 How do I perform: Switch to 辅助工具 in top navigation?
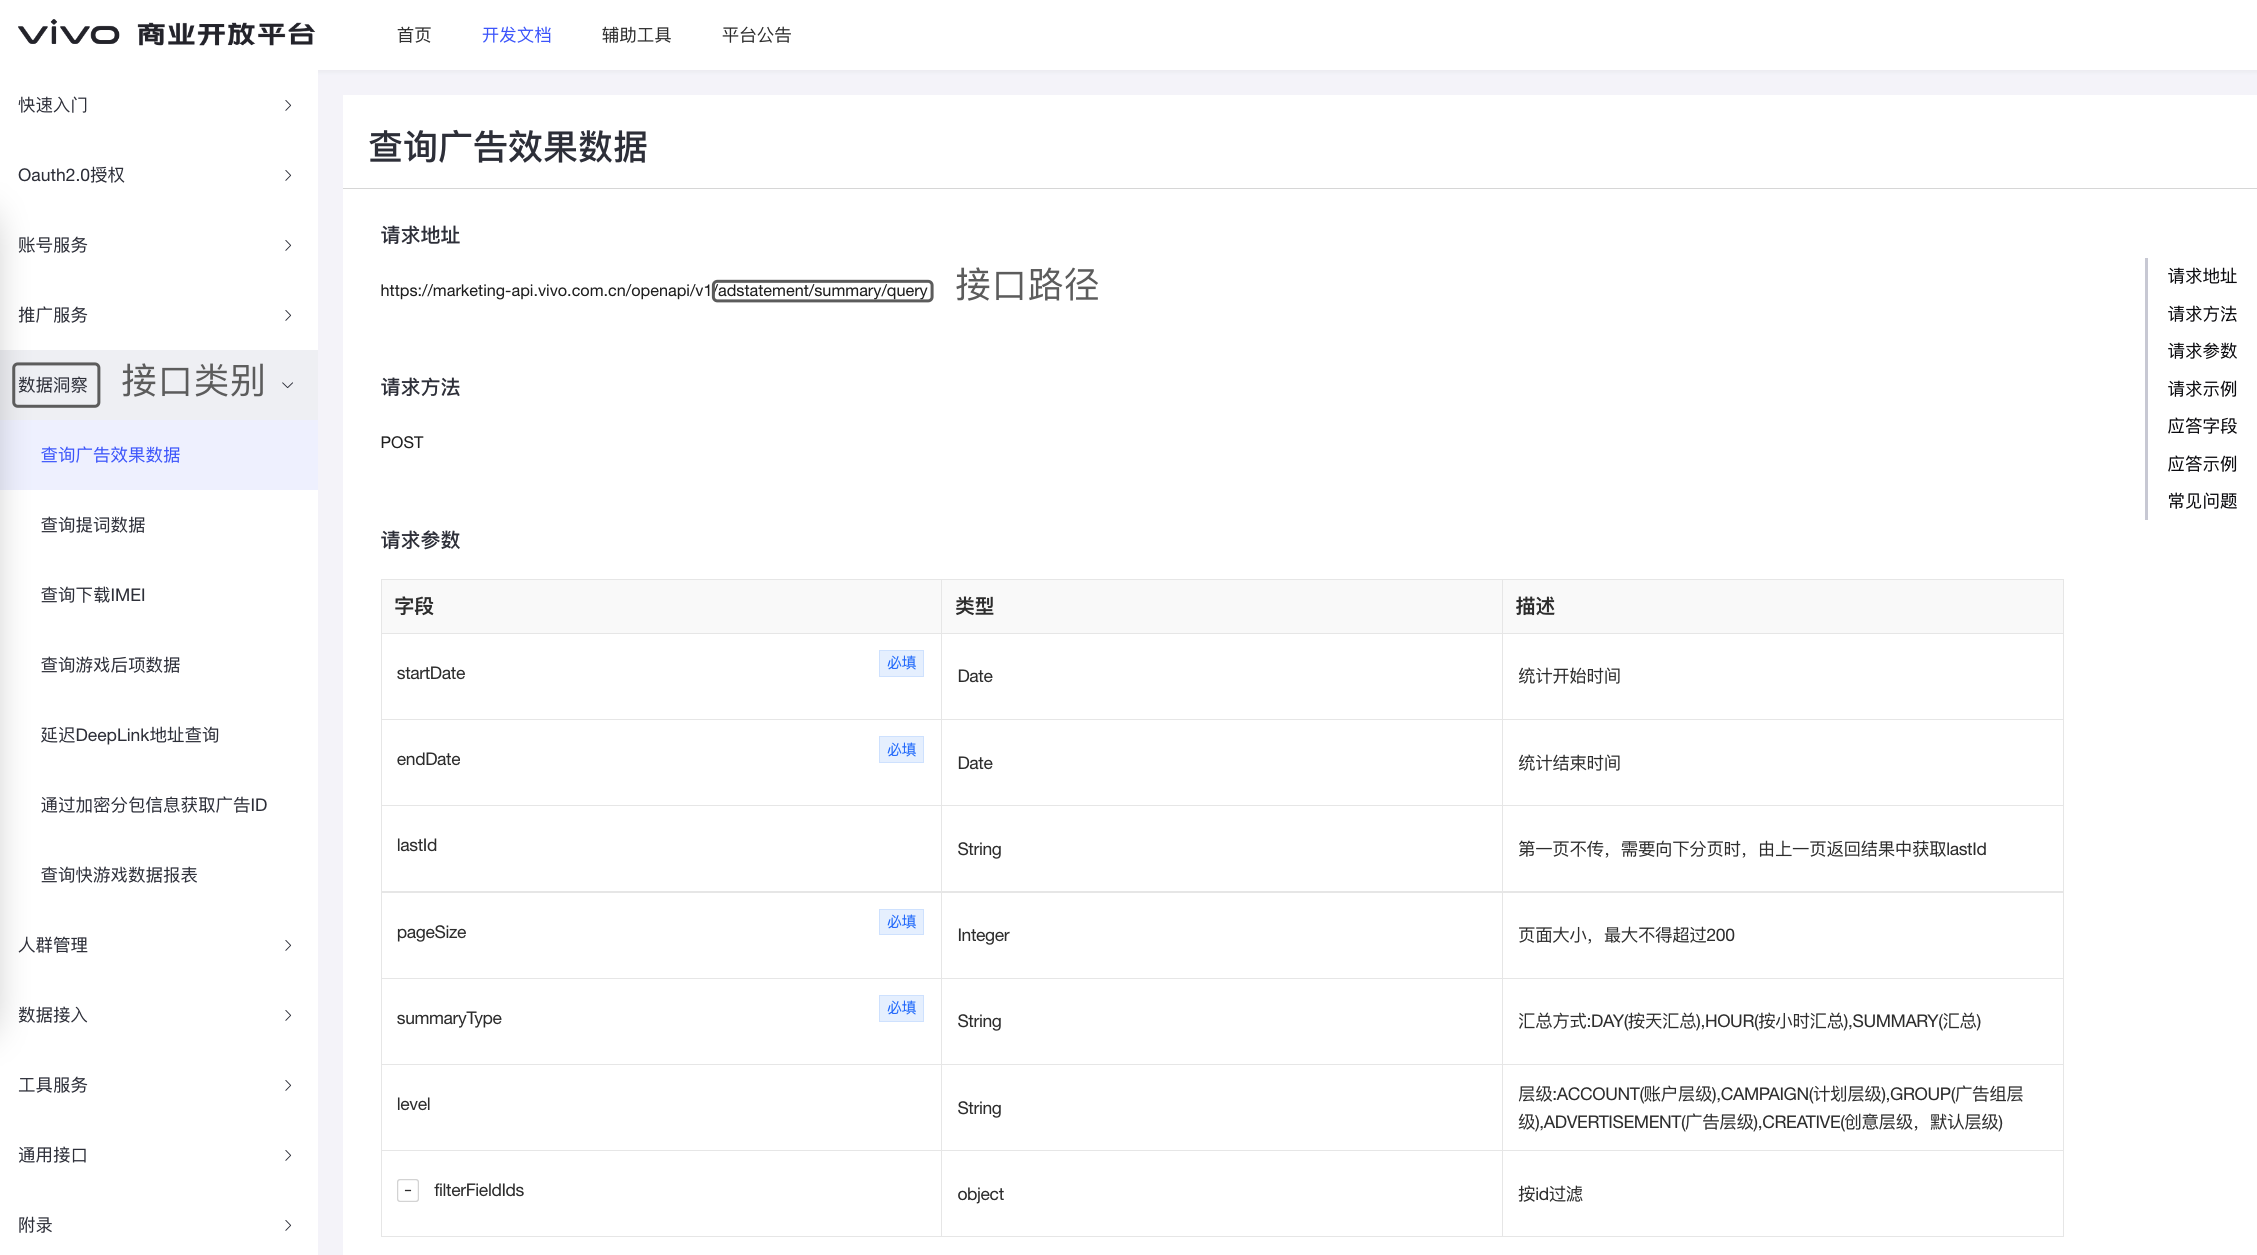point(636,35)
